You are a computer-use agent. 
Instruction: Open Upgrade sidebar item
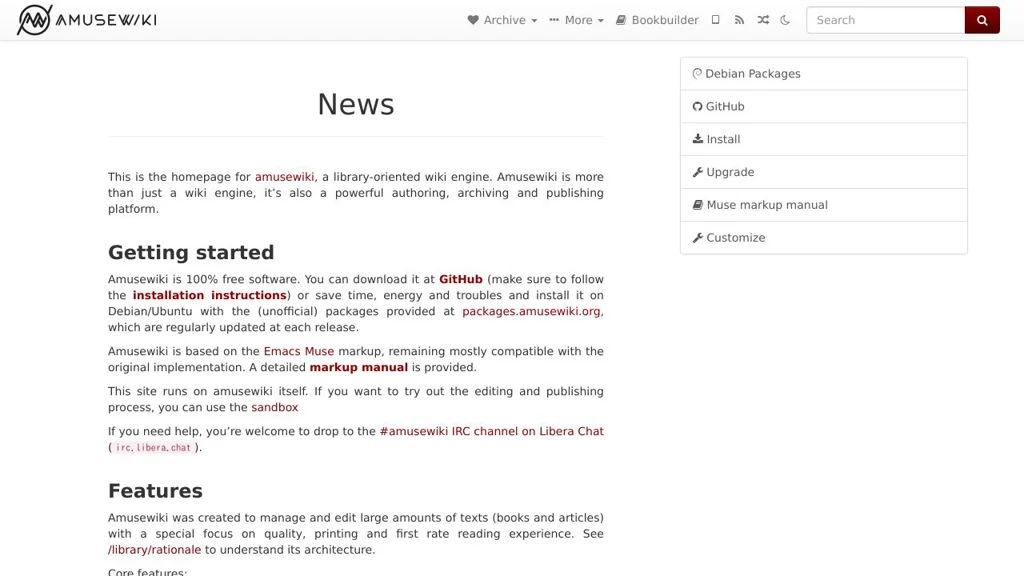[824, 172]
